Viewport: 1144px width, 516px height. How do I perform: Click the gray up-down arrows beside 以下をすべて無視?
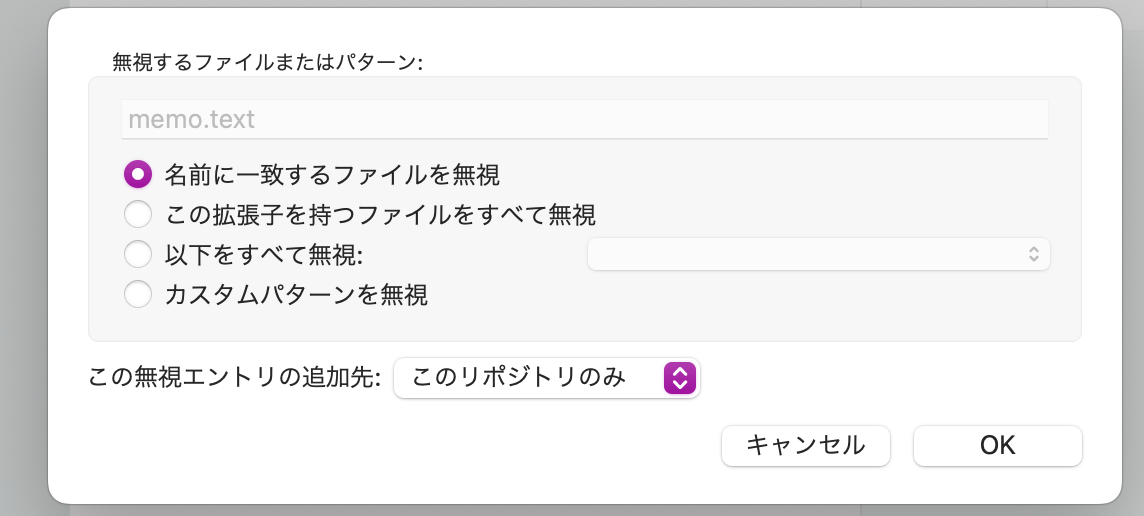[1033, 254]
